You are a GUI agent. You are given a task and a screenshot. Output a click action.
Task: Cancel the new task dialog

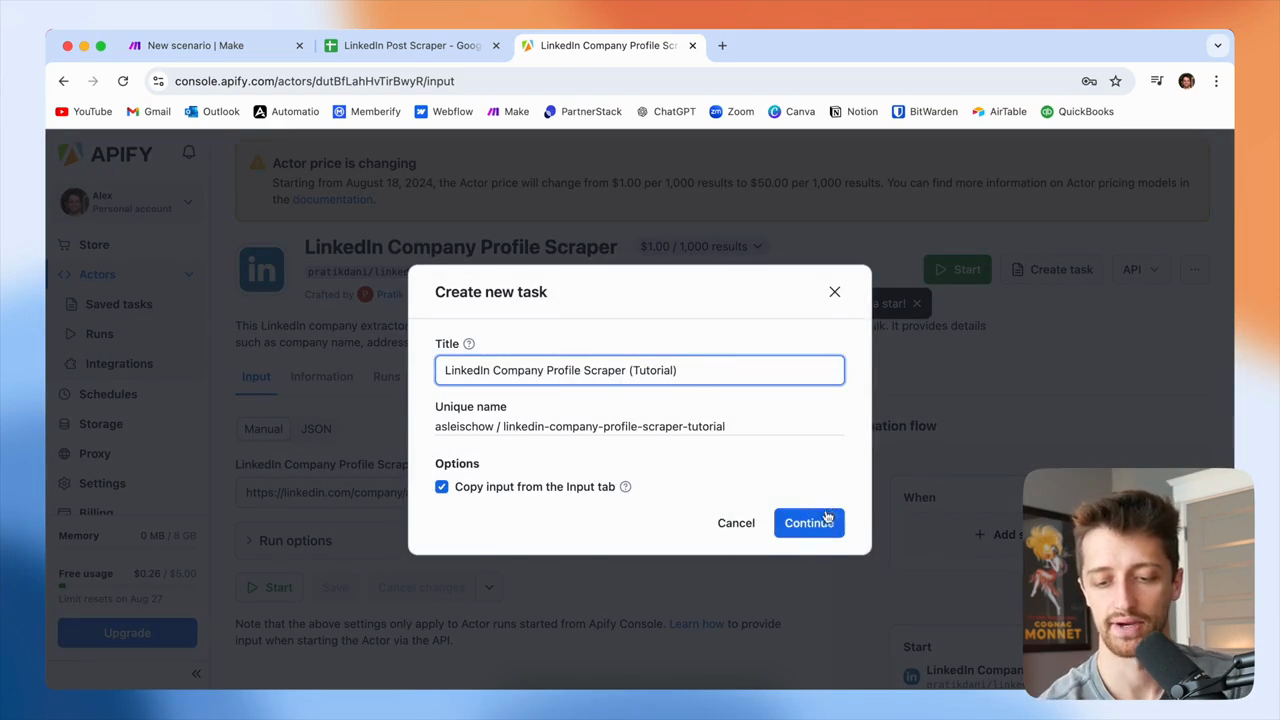pos(736,523)
